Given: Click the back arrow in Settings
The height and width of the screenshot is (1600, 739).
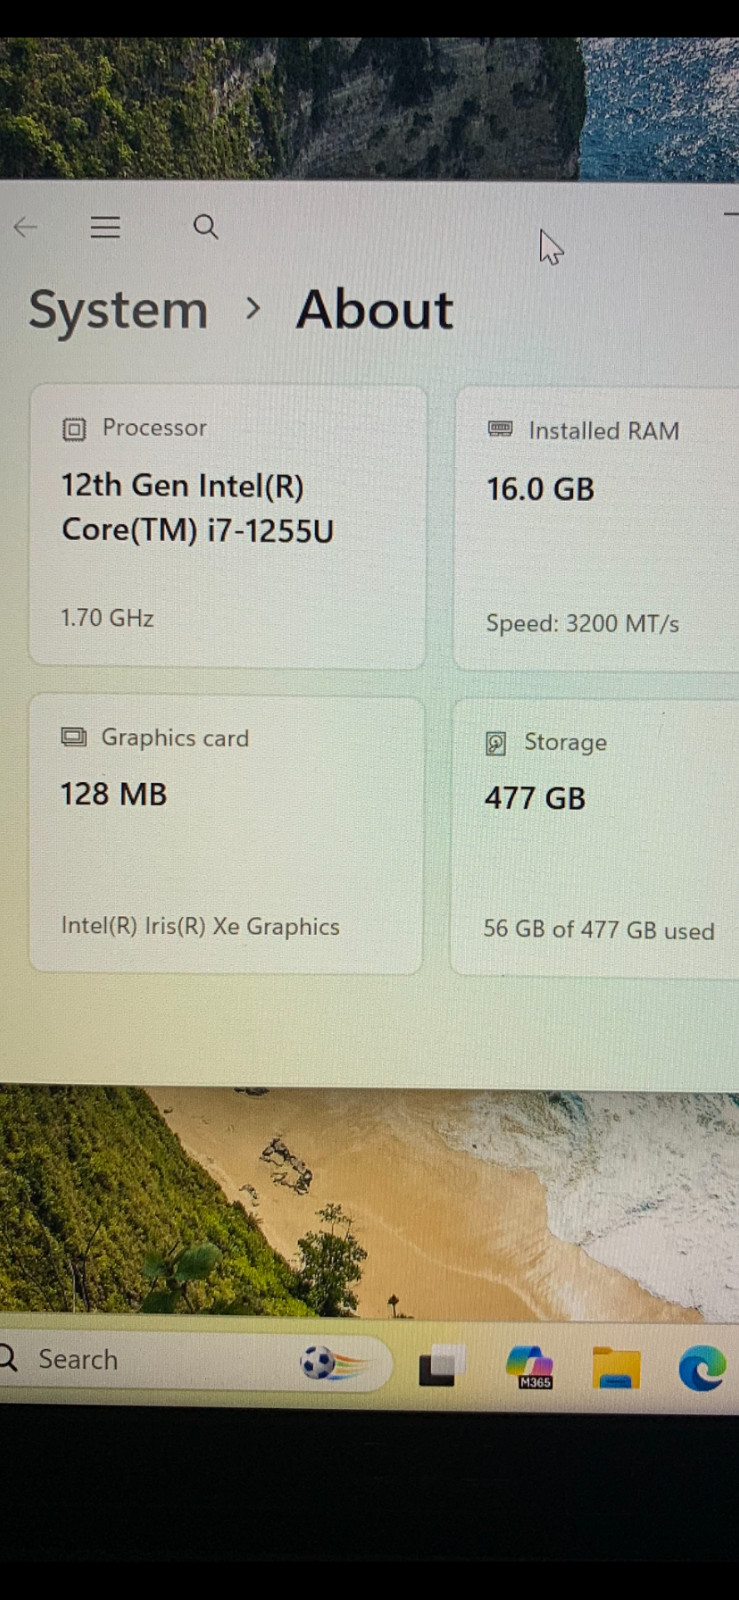Looking at the screenshot, I should (x=26, y=227).
